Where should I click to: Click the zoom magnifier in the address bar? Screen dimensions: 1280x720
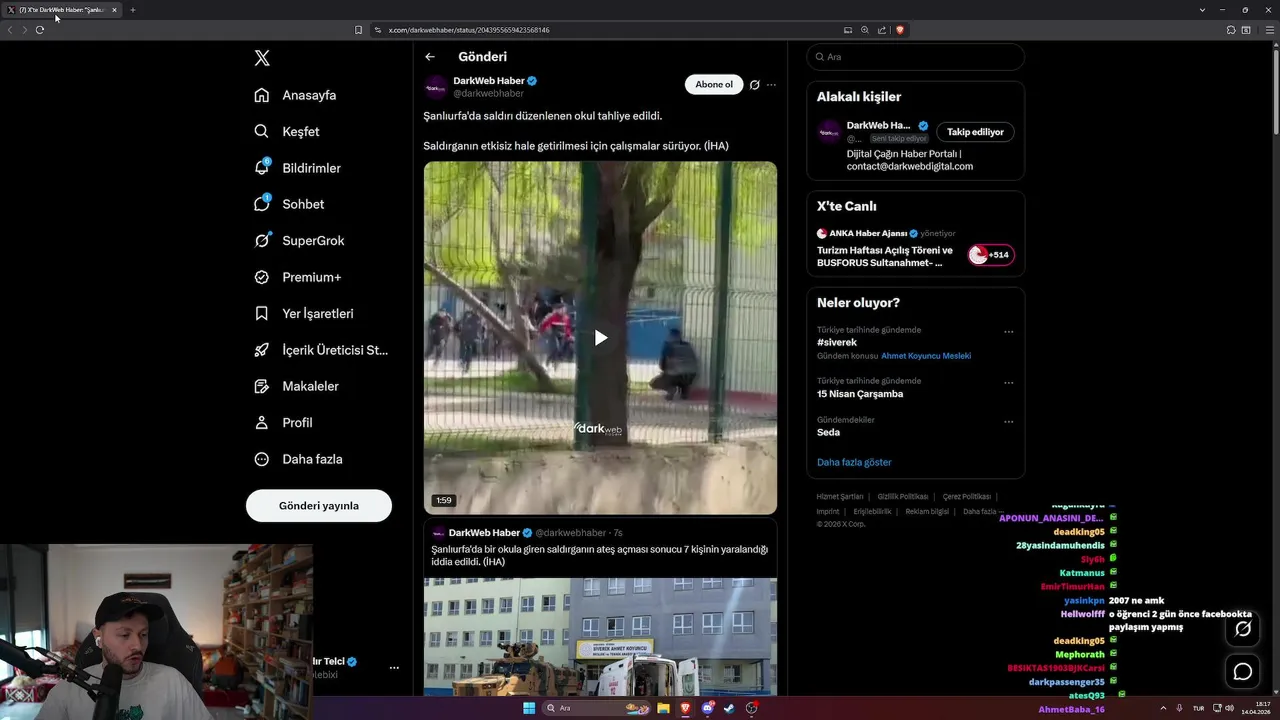(x=865, y=30)
